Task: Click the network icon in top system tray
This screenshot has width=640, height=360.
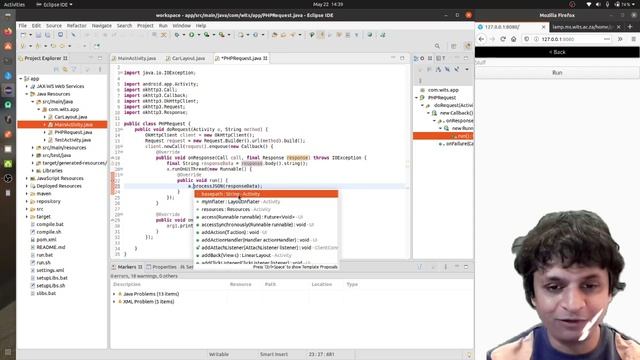Action: coord(589,4)
